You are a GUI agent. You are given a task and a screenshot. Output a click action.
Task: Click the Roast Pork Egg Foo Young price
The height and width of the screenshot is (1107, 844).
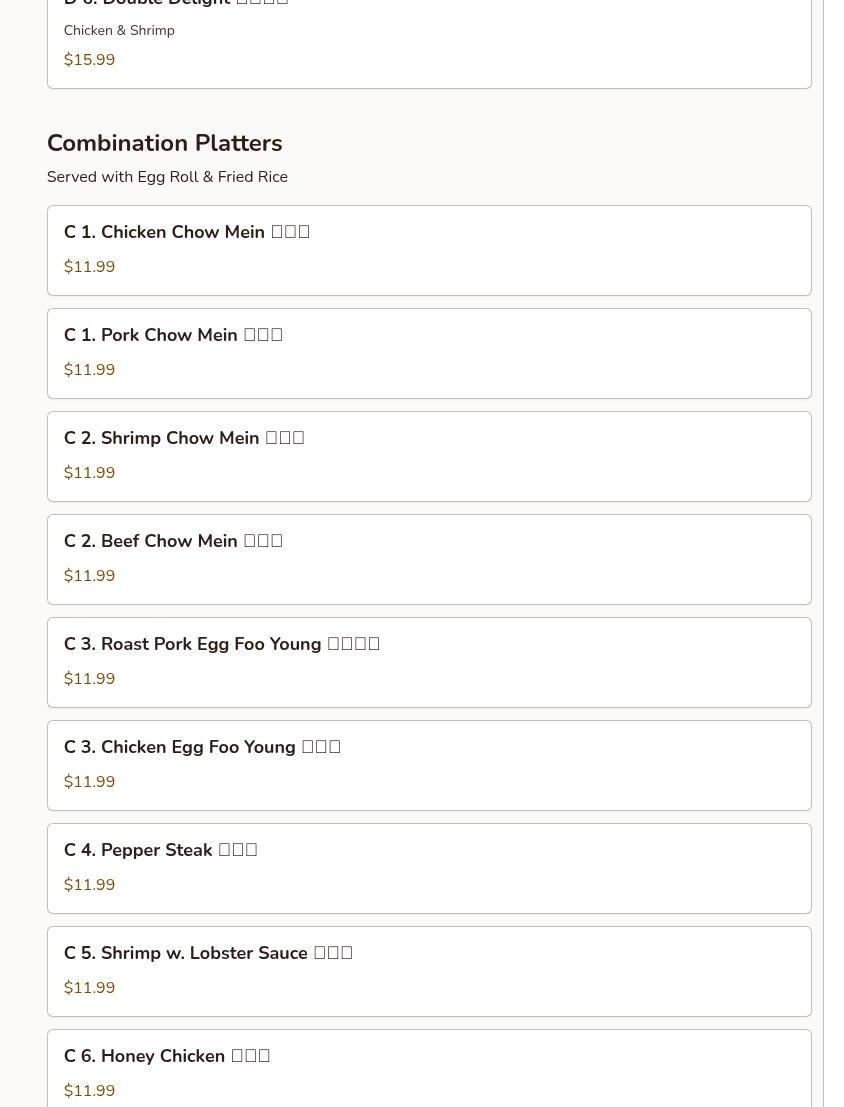tap(90, 678)
